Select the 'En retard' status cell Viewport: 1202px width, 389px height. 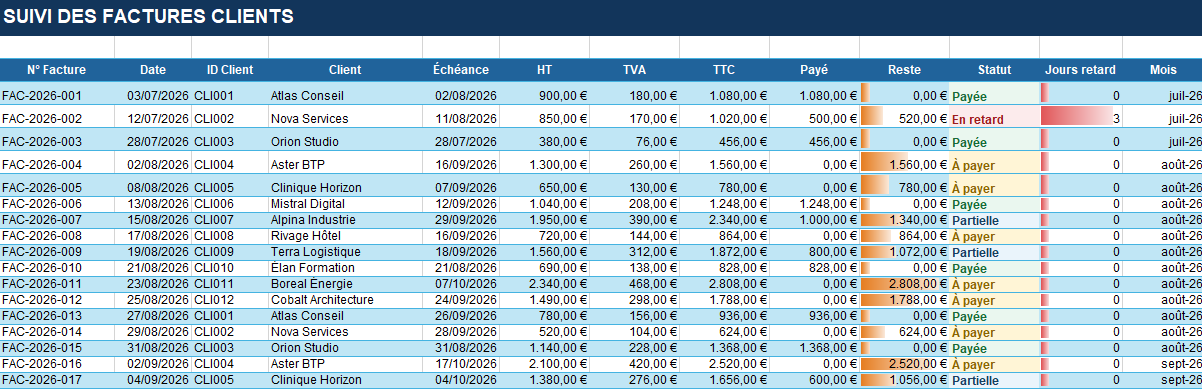pos(994,116)
